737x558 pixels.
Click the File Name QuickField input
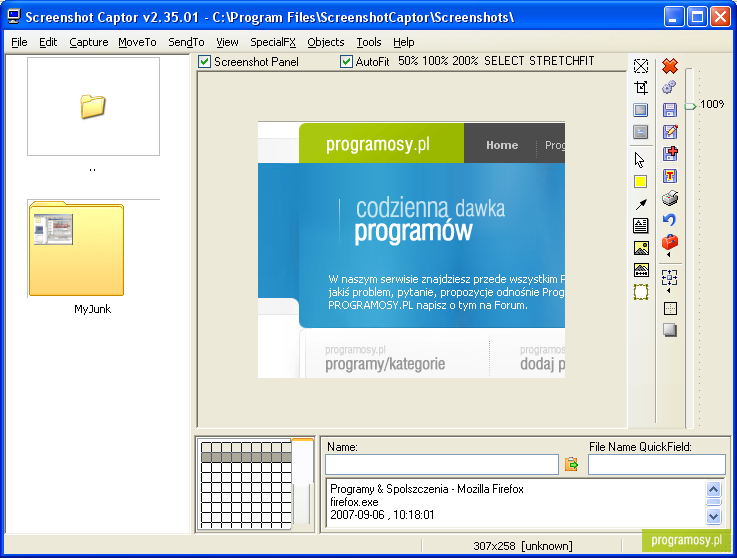coord(657,464)
